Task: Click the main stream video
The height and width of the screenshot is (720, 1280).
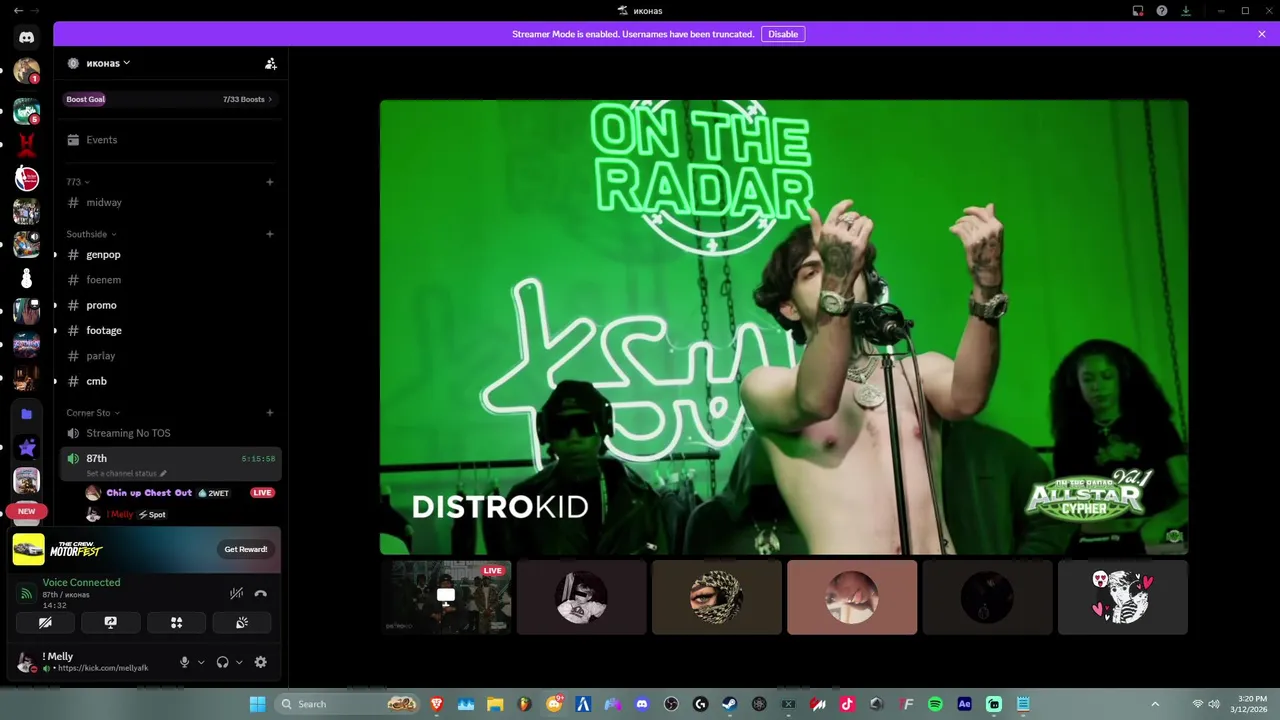Action: pyautogui.click(x=784, y=327)
